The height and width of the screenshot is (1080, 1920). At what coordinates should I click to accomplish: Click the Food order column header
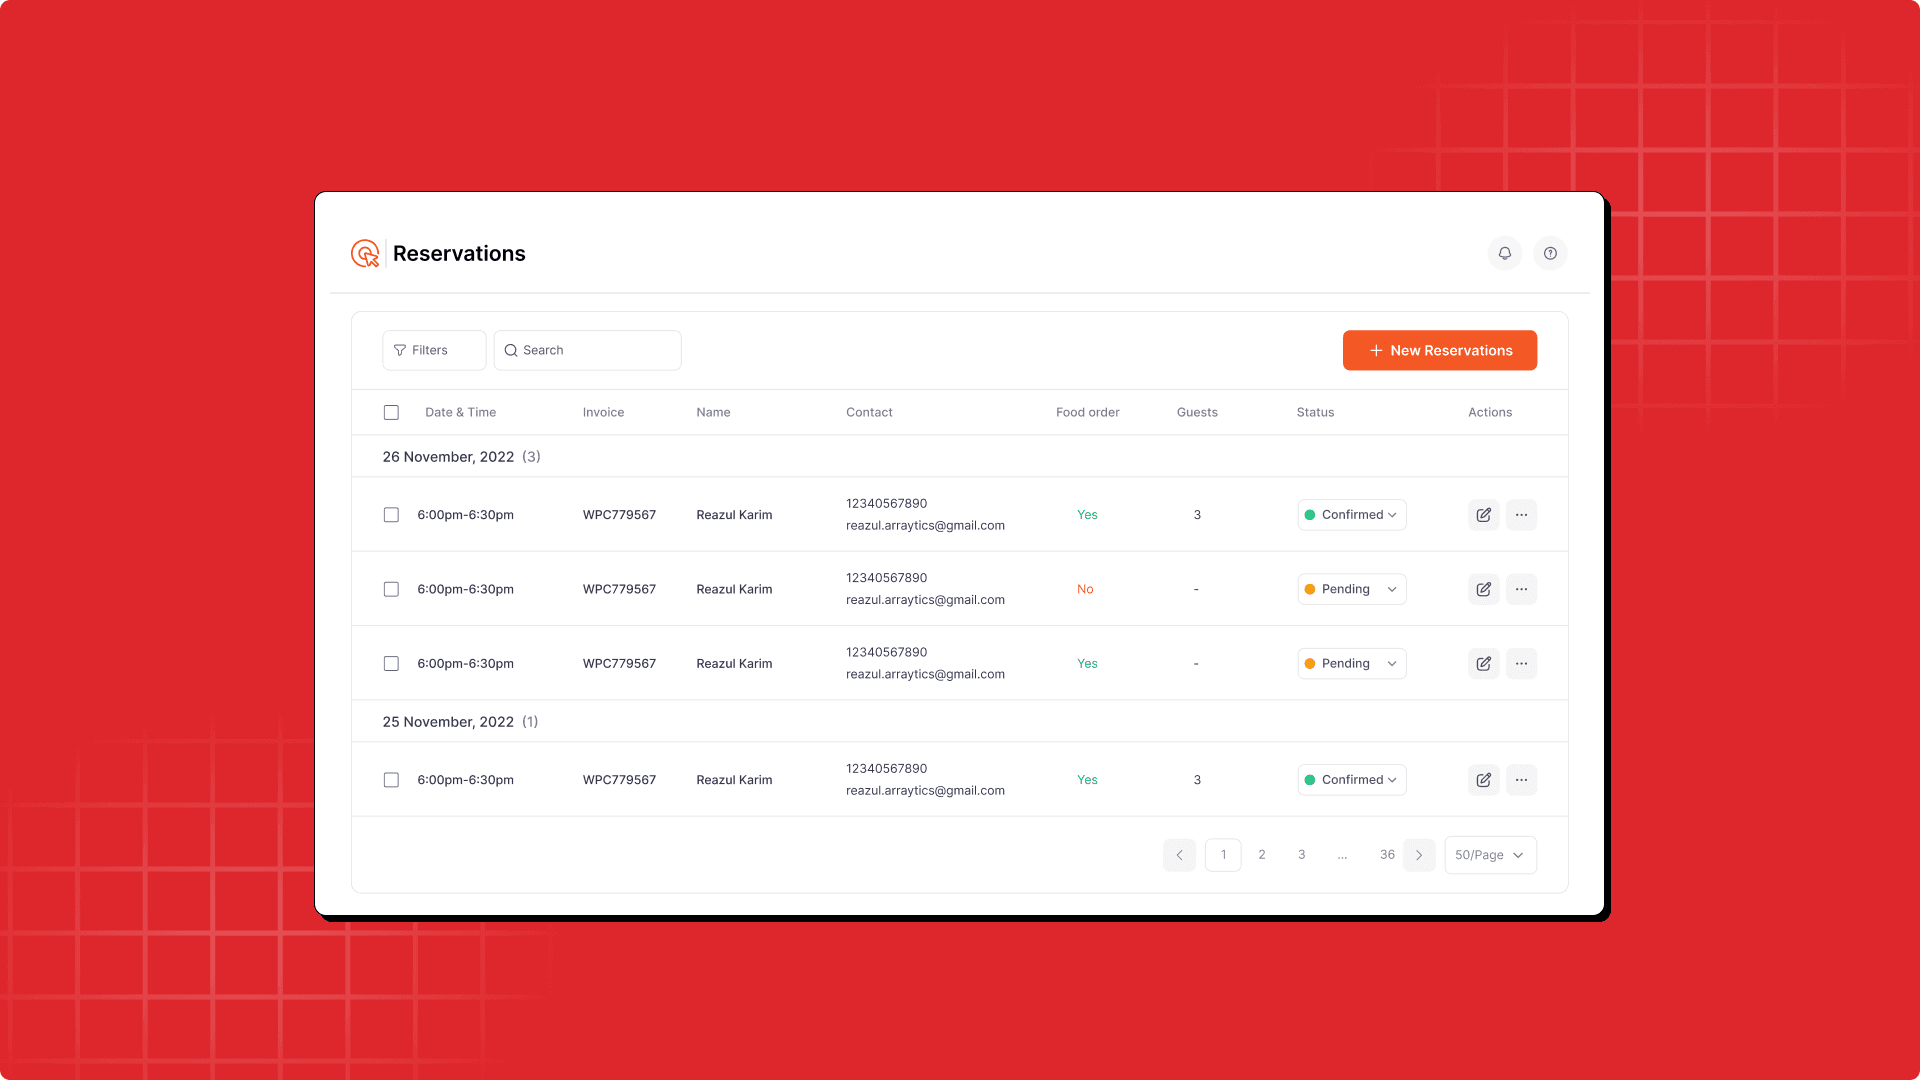(x=1087, y=412)
